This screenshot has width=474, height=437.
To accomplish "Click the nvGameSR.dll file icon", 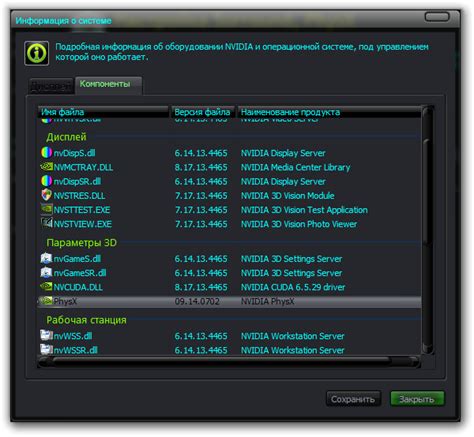I will click(46, 272).
